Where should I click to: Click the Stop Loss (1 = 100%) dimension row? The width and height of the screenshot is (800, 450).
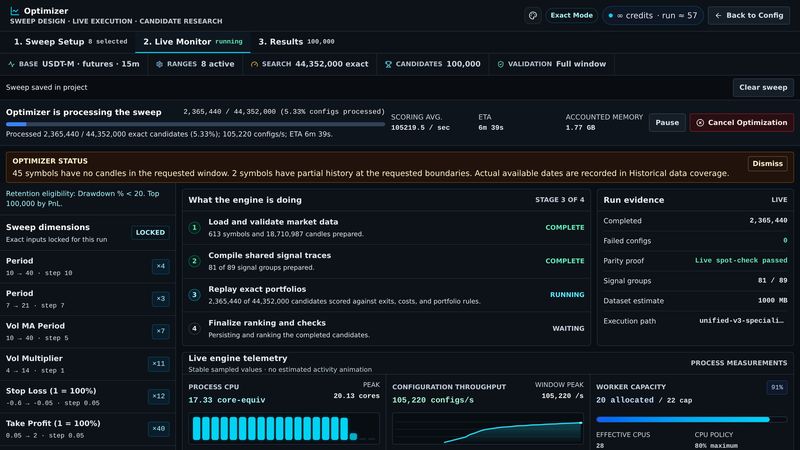point(87,397)
